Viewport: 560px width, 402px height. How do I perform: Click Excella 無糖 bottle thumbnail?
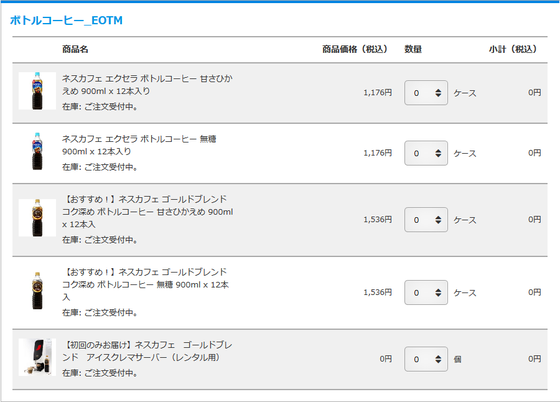coord(37,151)
